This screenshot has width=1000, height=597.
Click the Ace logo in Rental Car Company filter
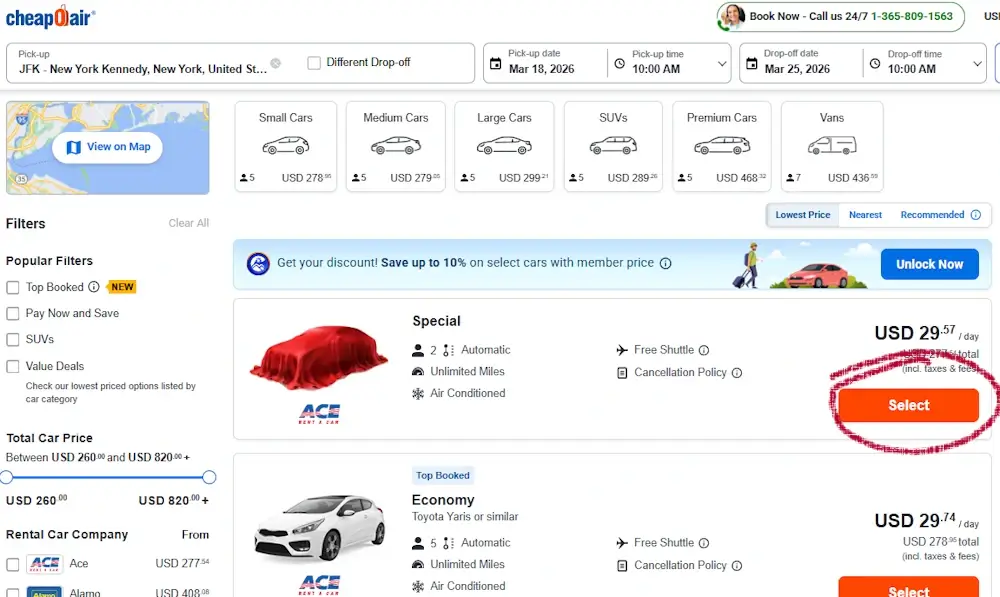[45, 564]
